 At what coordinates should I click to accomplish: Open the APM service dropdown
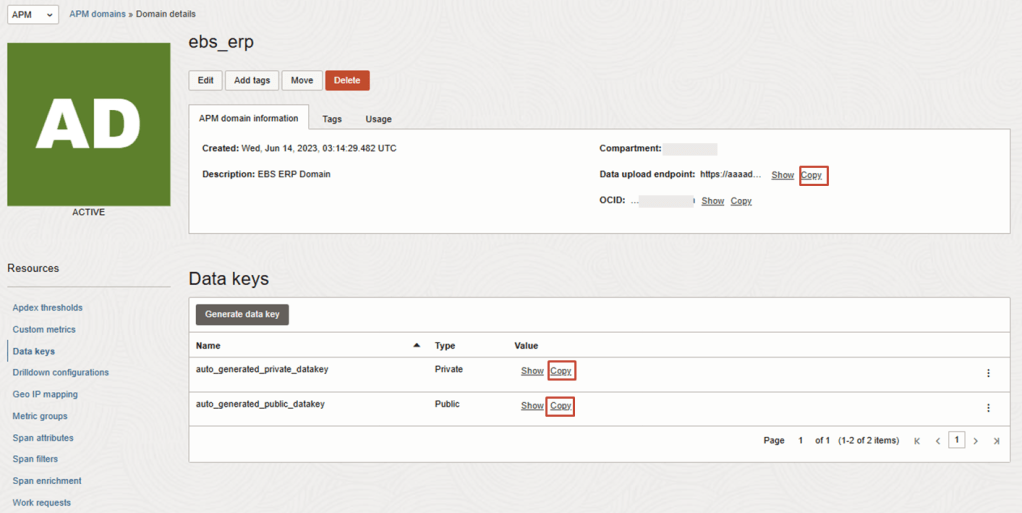[x=33, y=15]
